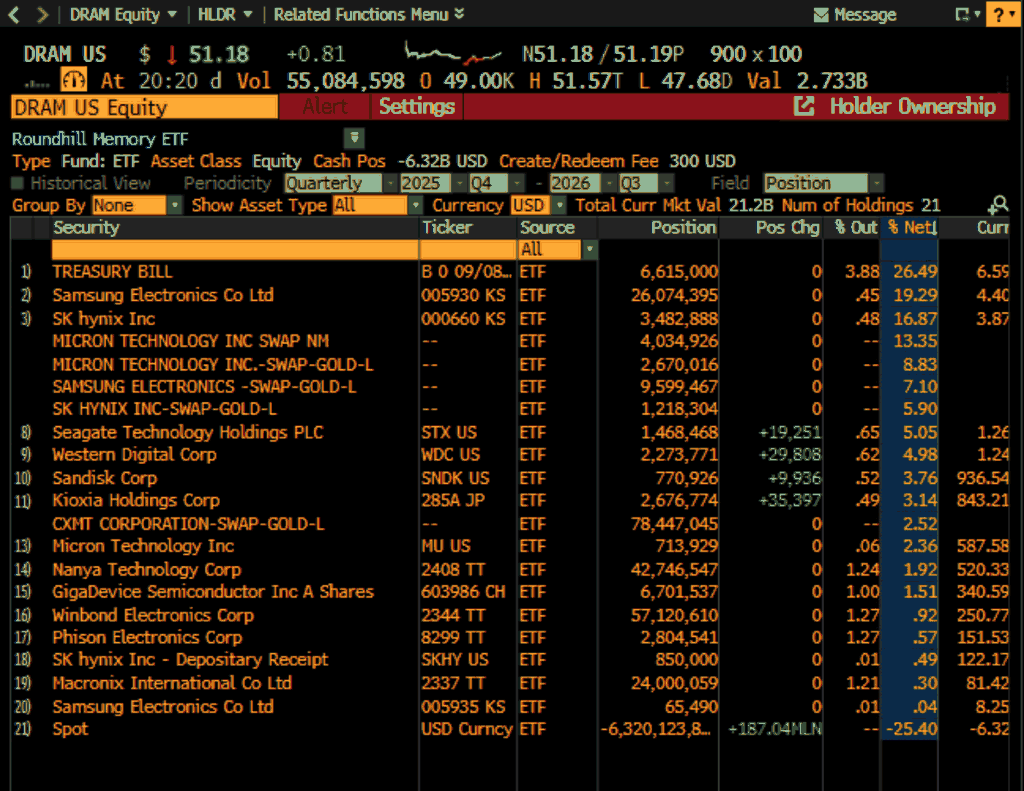
Task: Select Winbond Electronics Corp row
Action: [509, 615]
